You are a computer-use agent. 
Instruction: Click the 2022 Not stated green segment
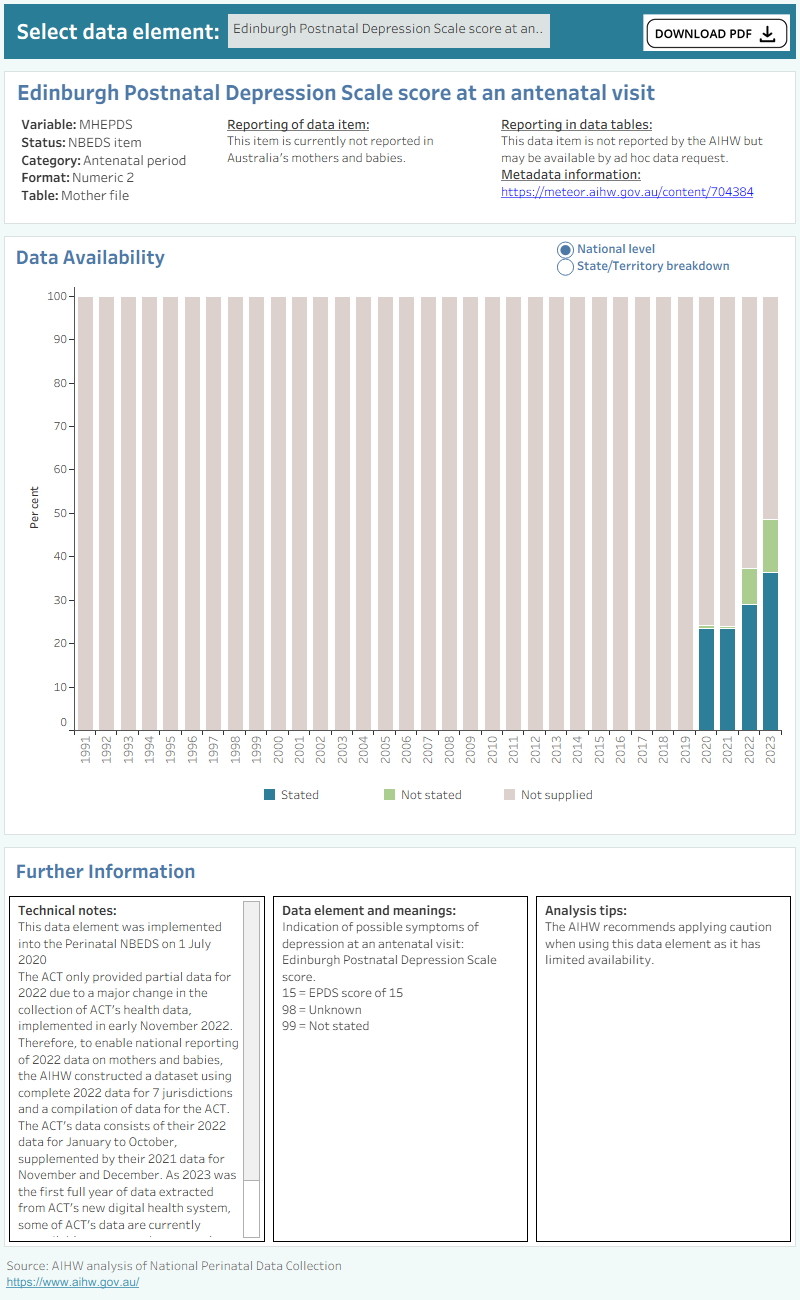click(x=749, y=587)
